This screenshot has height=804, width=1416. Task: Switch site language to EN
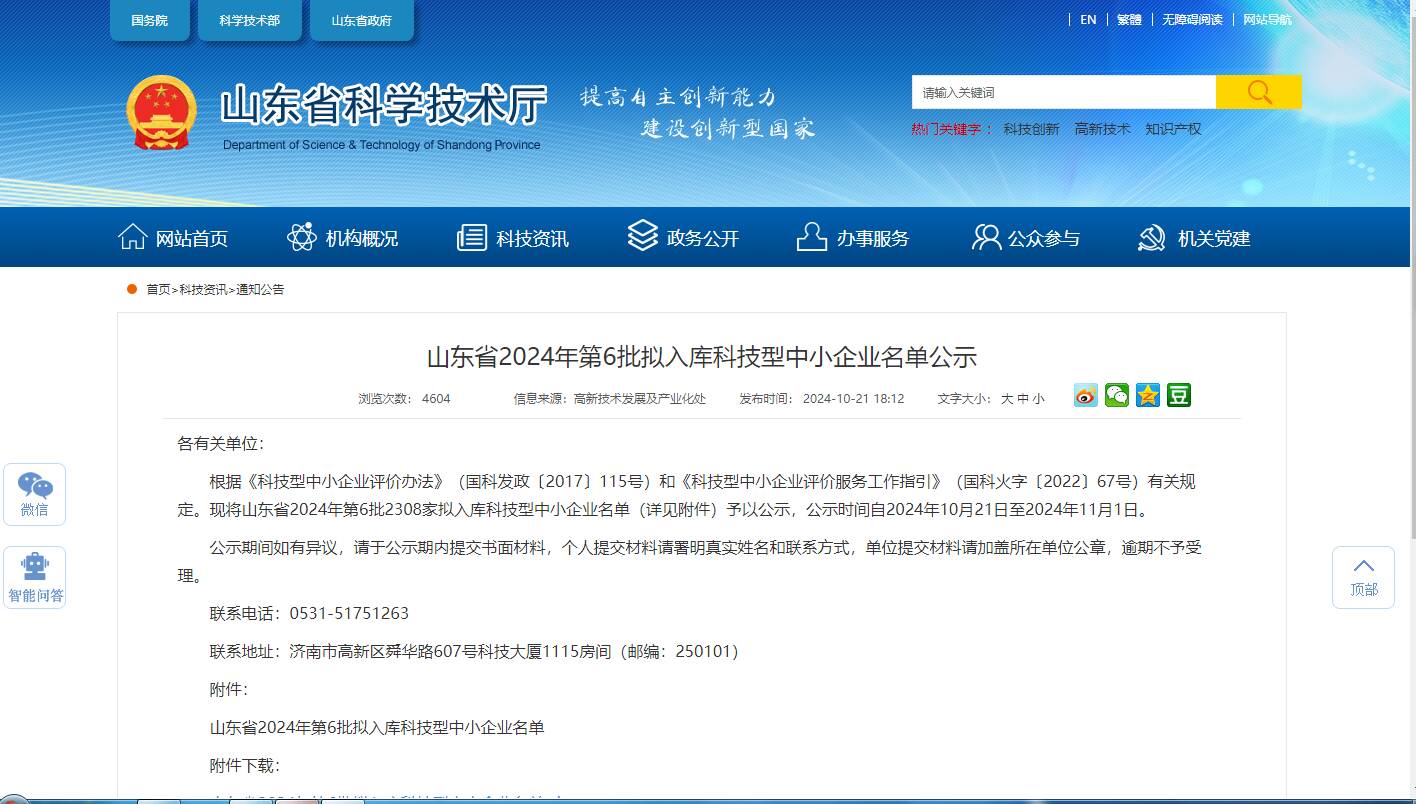pos(1088,20)
